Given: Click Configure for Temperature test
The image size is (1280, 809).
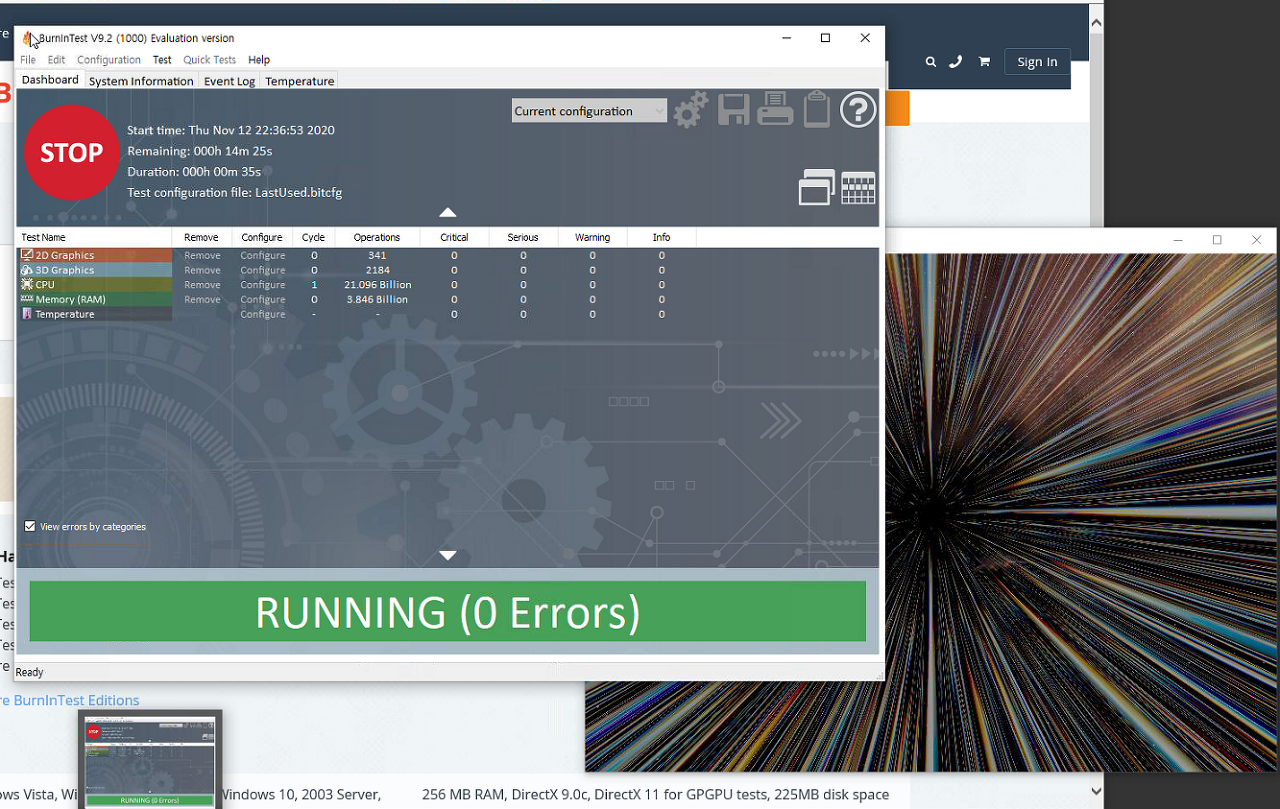Looking at the screenshot, I should point(263,314).
